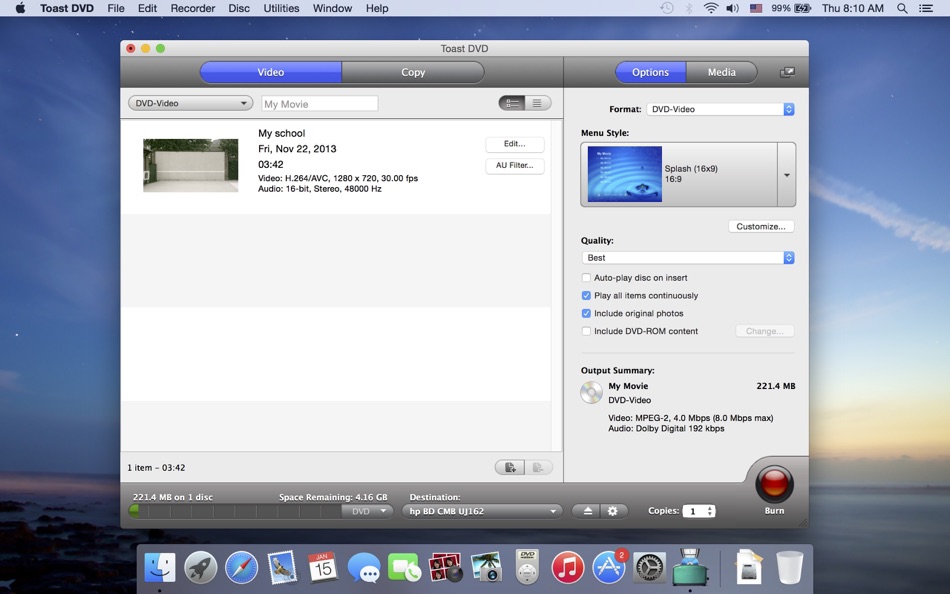Open the Quality dropdown set to Best
The width and height of the screenshot is (950, 594).
click(688, 258)
